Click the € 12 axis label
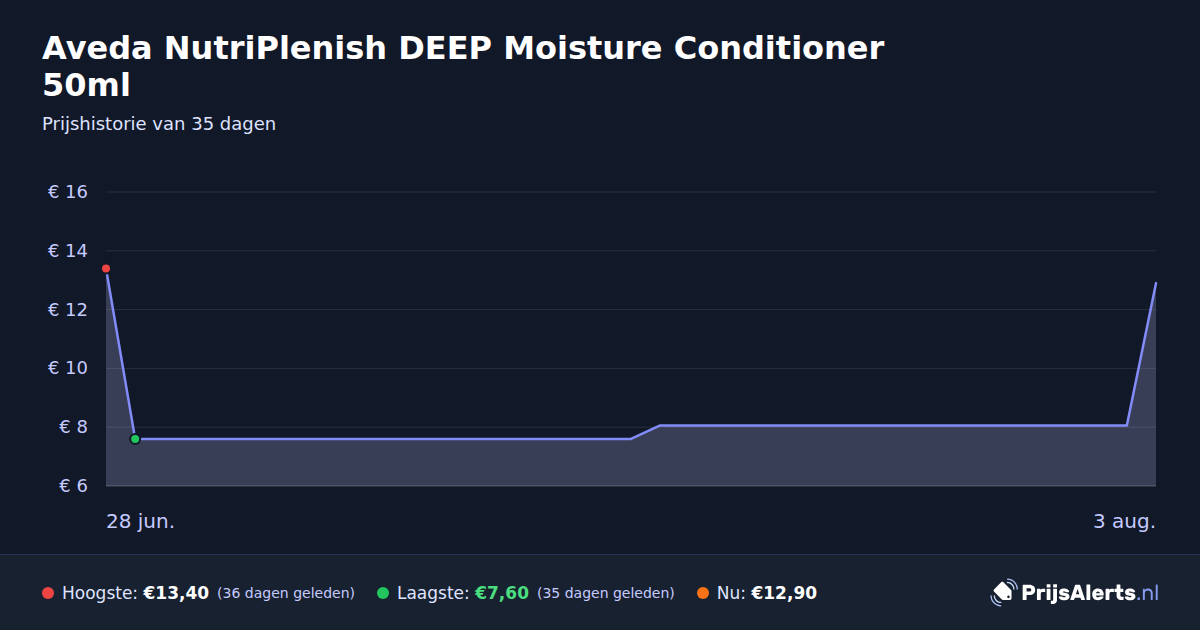The image size is (1200, 630). 68,310
